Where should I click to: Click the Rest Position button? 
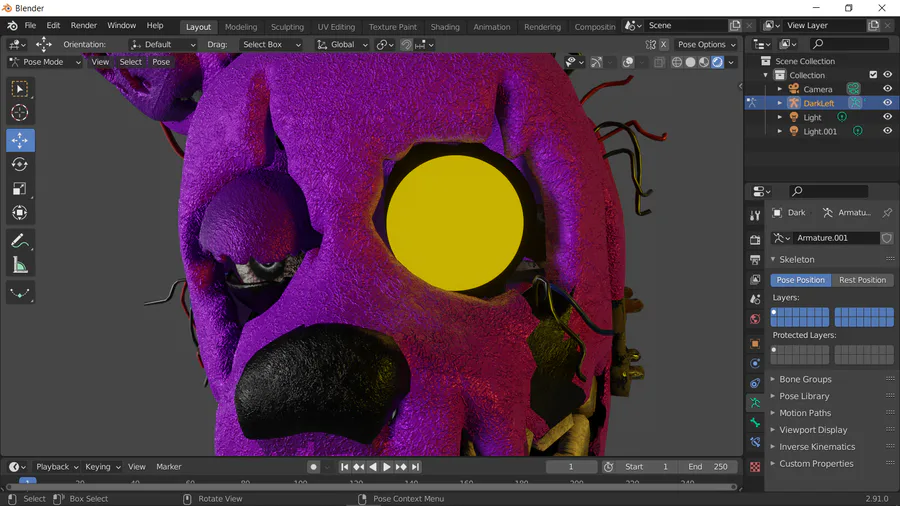[862, 280]
